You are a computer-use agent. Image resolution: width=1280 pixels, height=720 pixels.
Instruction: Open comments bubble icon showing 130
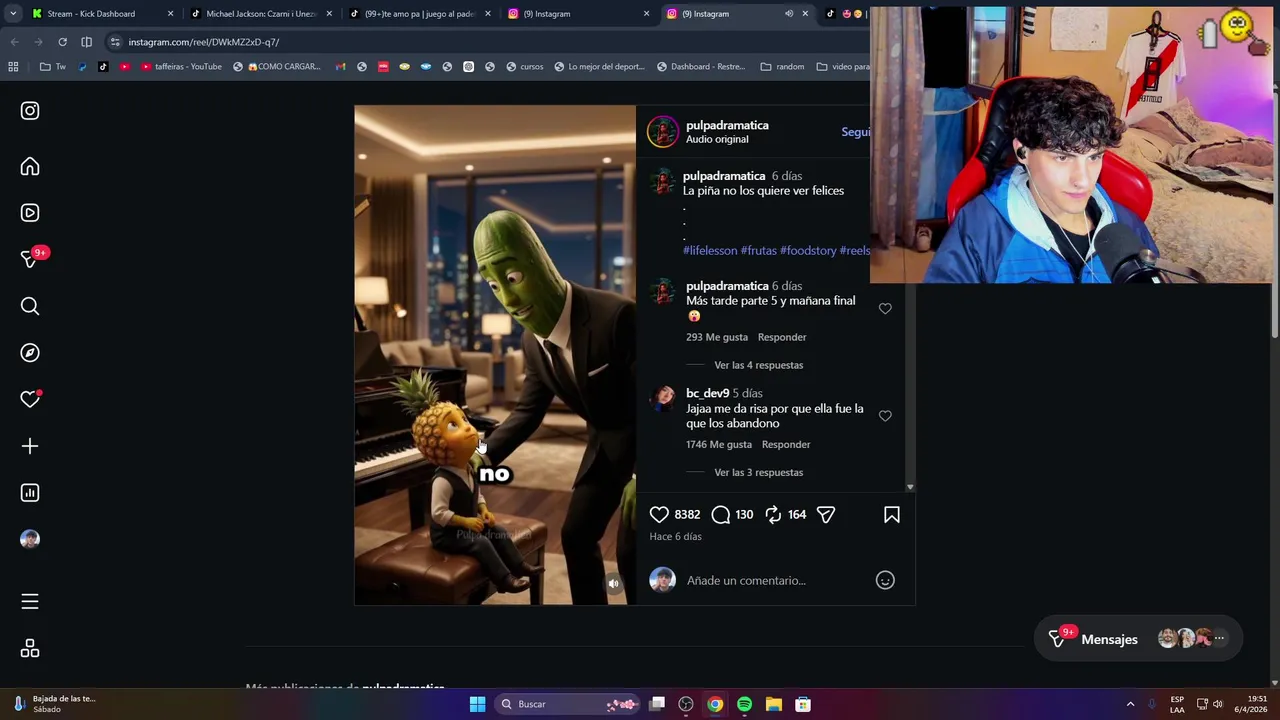(x=721, y=514)
